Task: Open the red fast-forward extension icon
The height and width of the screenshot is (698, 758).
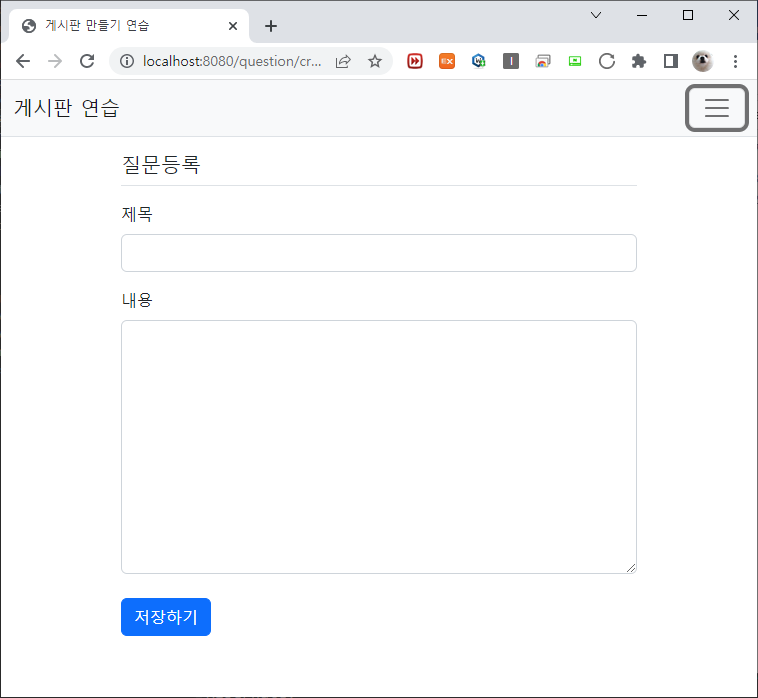Action: click(x=415, y=61)
